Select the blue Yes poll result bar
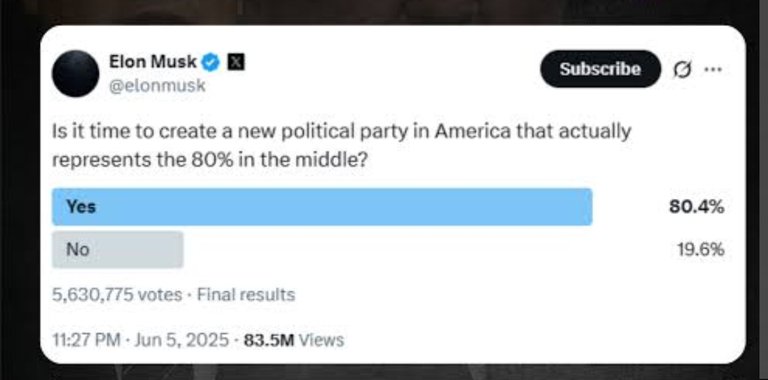768x380 pixels. [x=322, y=207]
